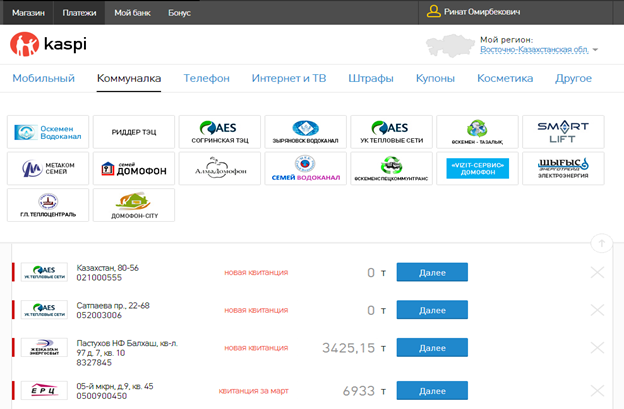The width and height of the screenshot is (624, 409).
Task: Click AES logo in Сатпаева пр. row
Action: (44, 310)
